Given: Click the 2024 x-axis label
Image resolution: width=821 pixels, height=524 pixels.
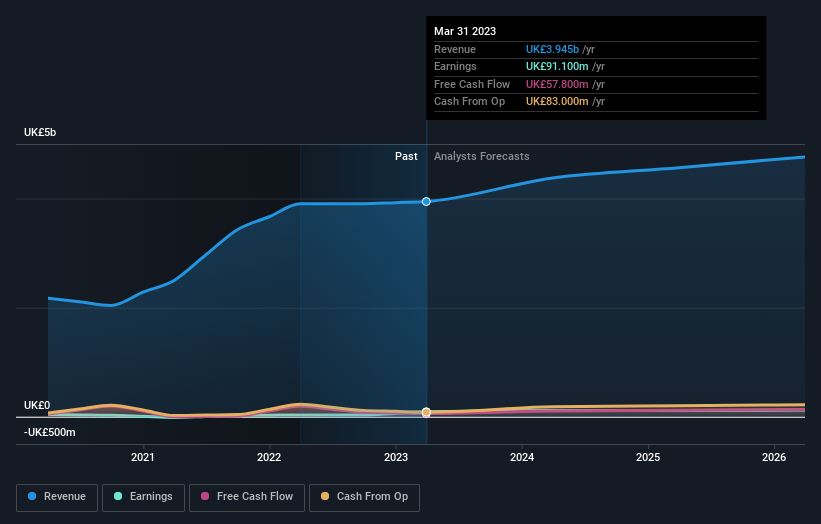Looking at the screenshot, I should pos(522,457).
